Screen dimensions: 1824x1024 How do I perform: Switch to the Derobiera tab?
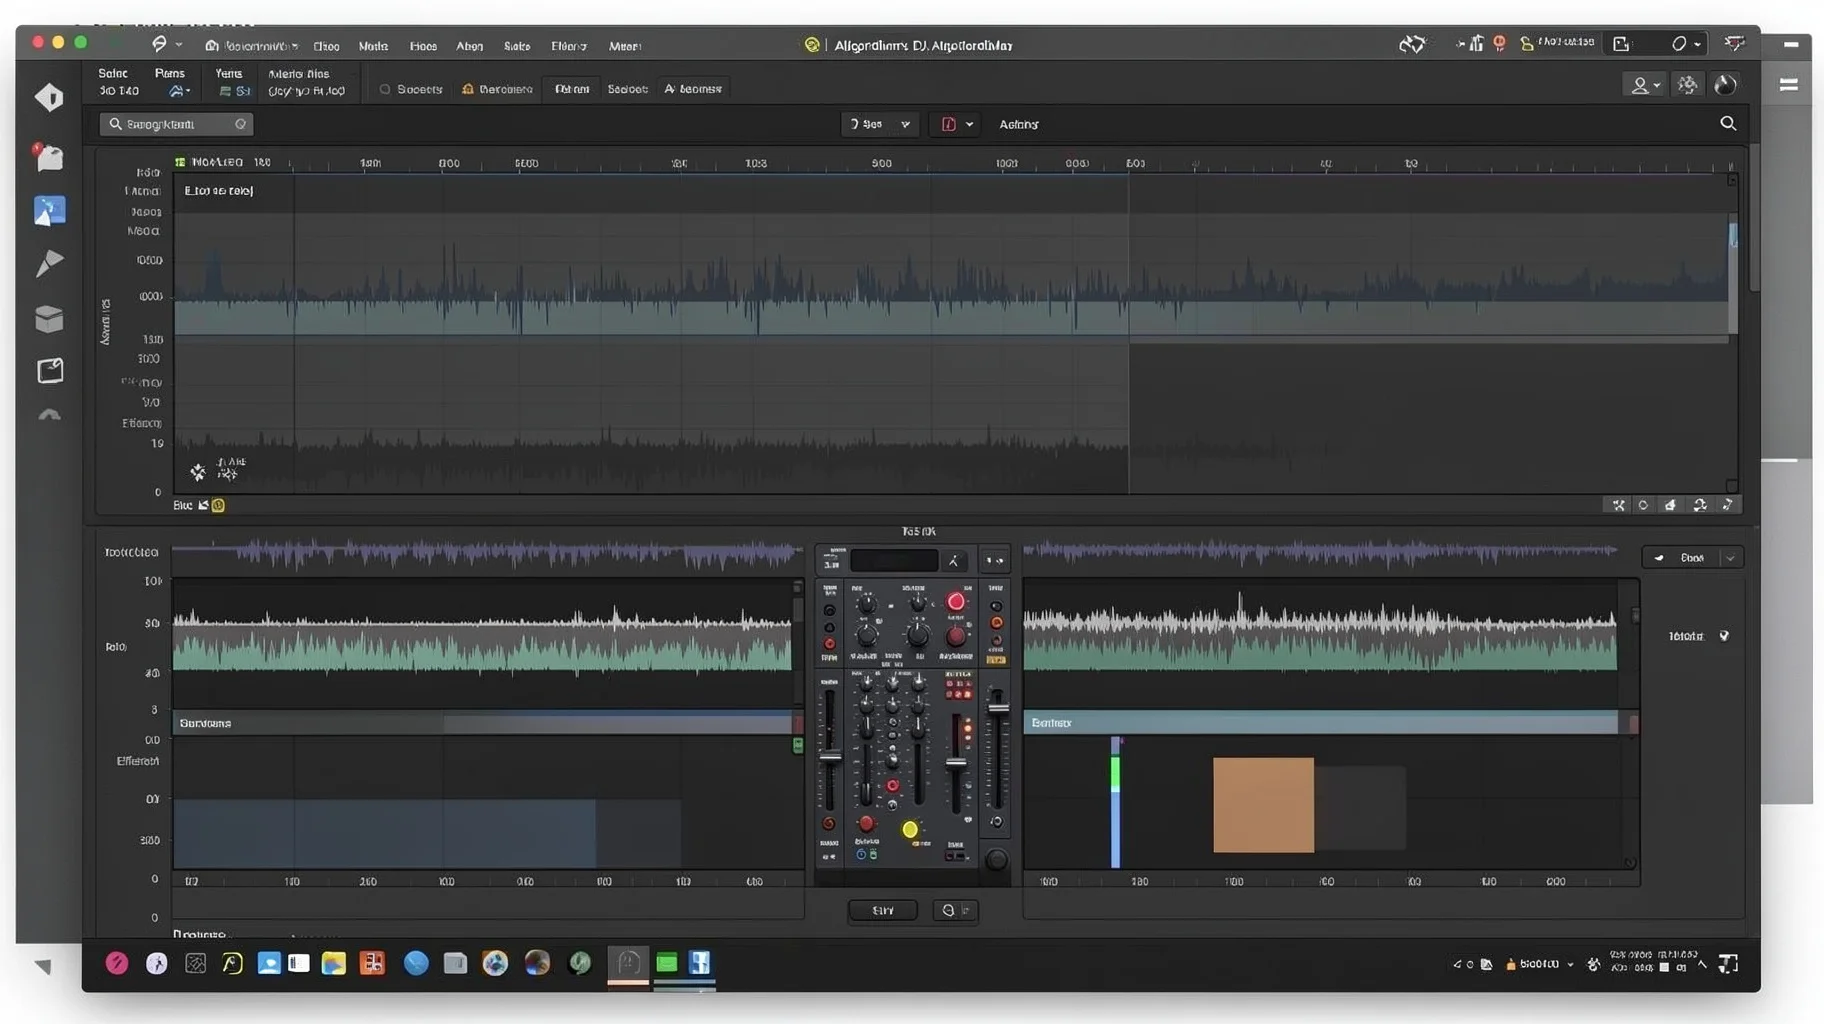(x=497, y=89)
